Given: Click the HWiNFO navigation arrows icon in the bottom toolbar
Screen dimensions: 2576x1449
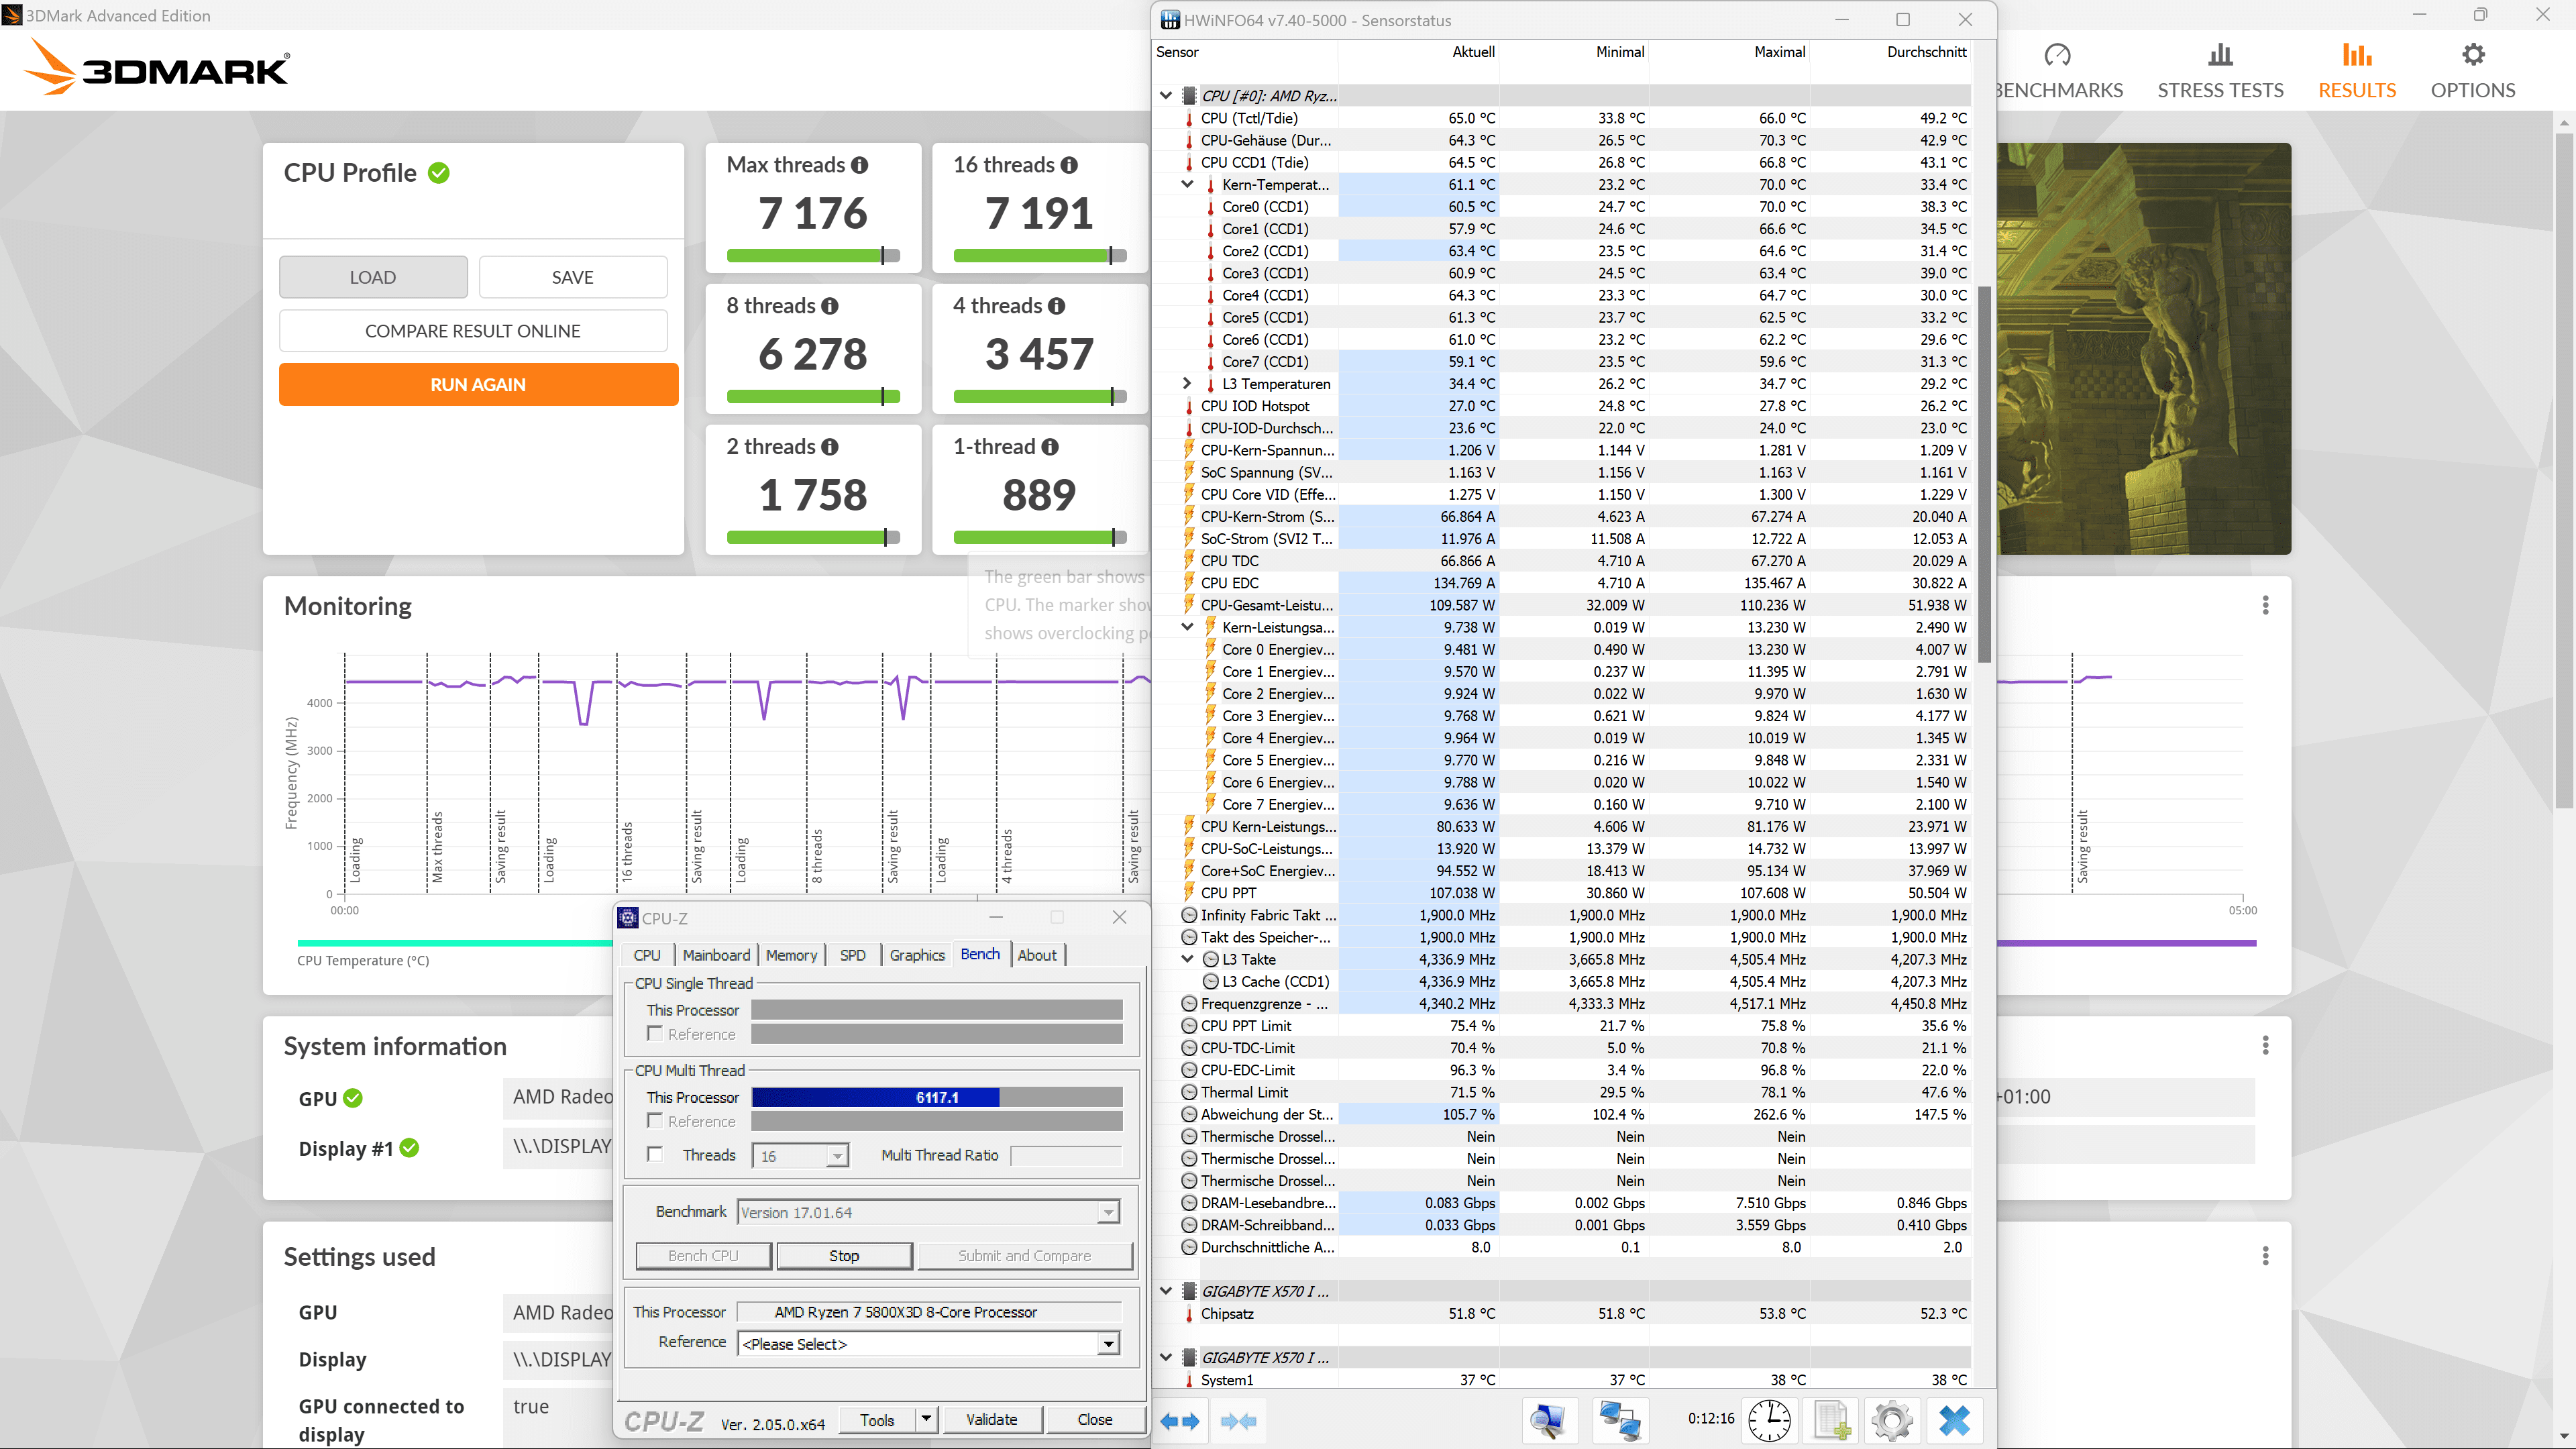Looking at the screenshot, I should click(1179, 1421).
